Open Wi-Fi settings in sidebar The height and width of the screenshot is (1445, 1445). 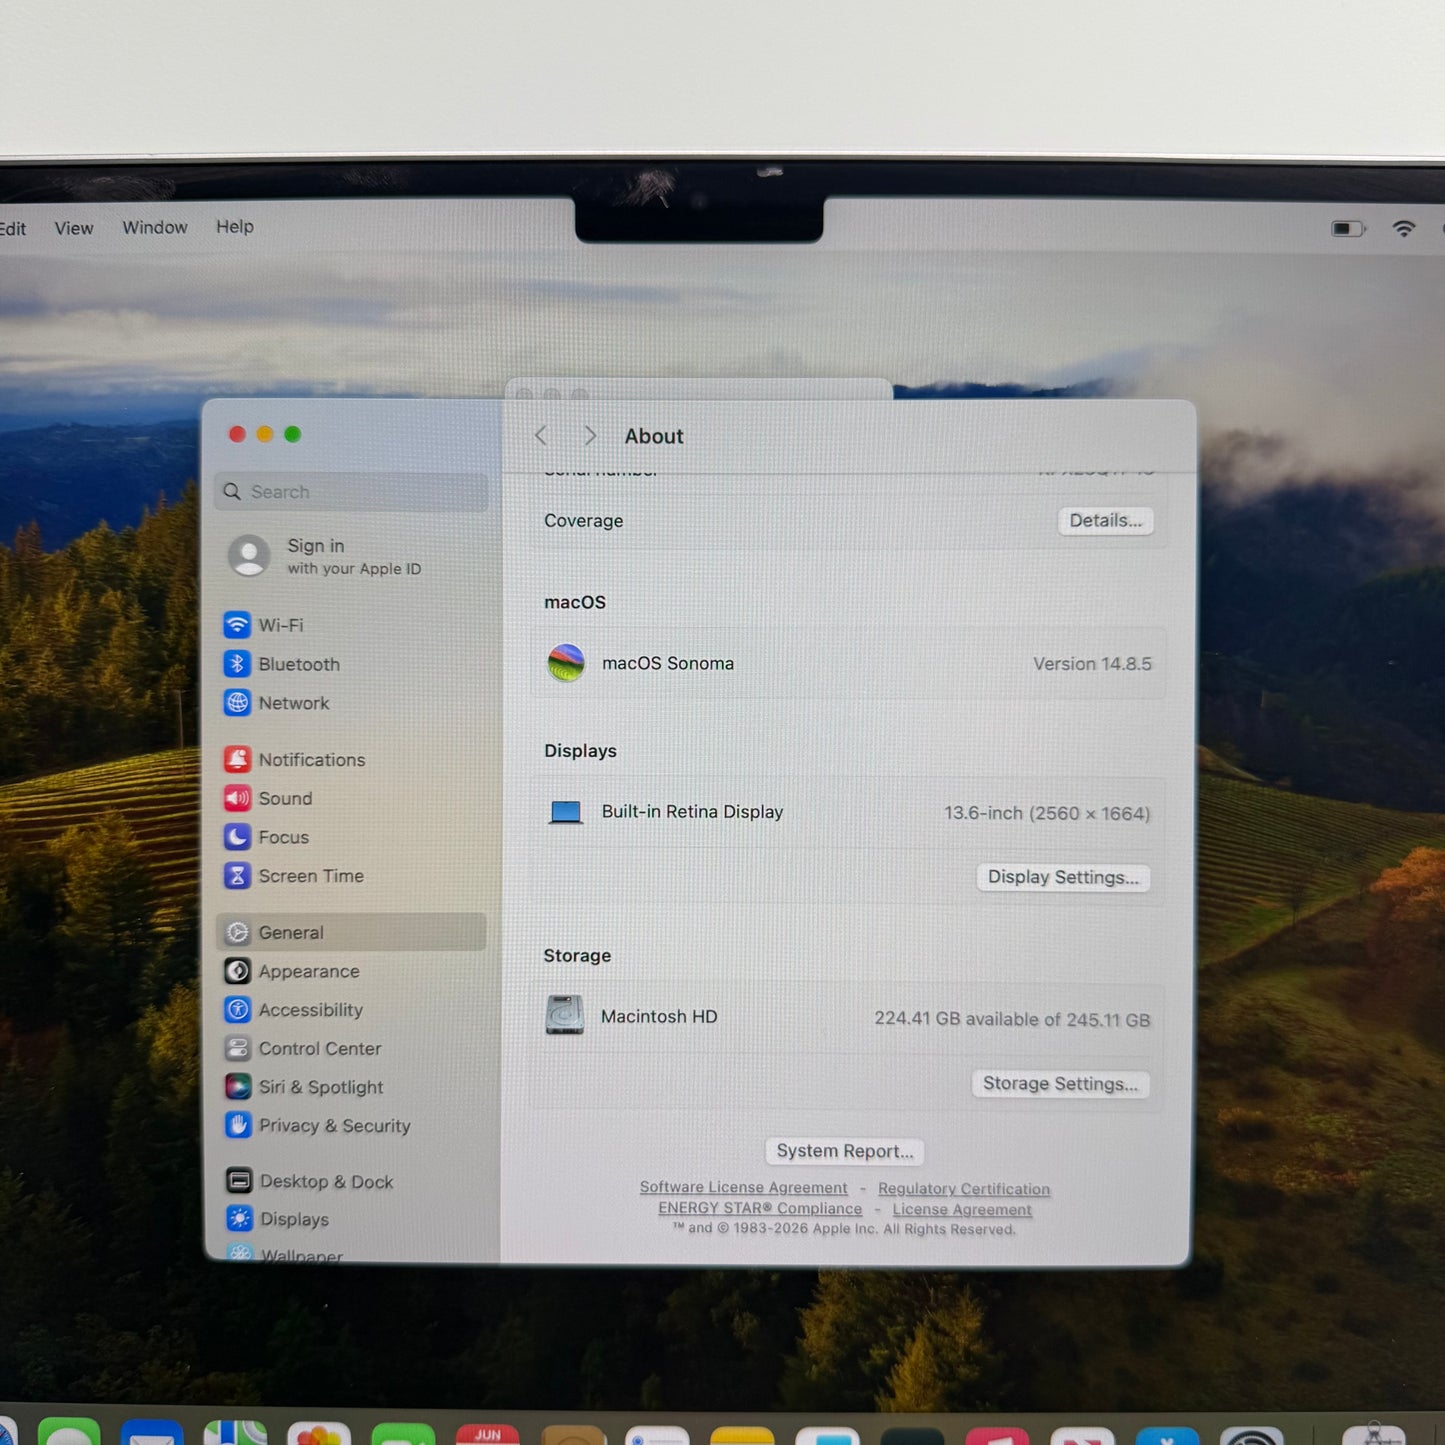pyautogui.click(x=264, y=625)
